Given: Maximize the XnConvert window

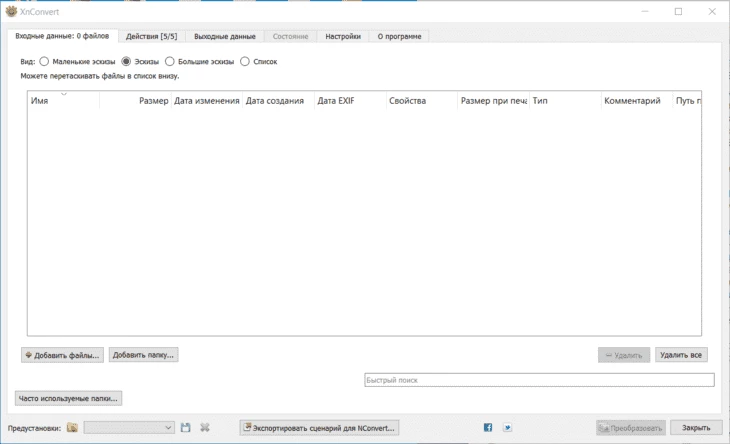Looking at the screenshot, I should coord(678,12).
